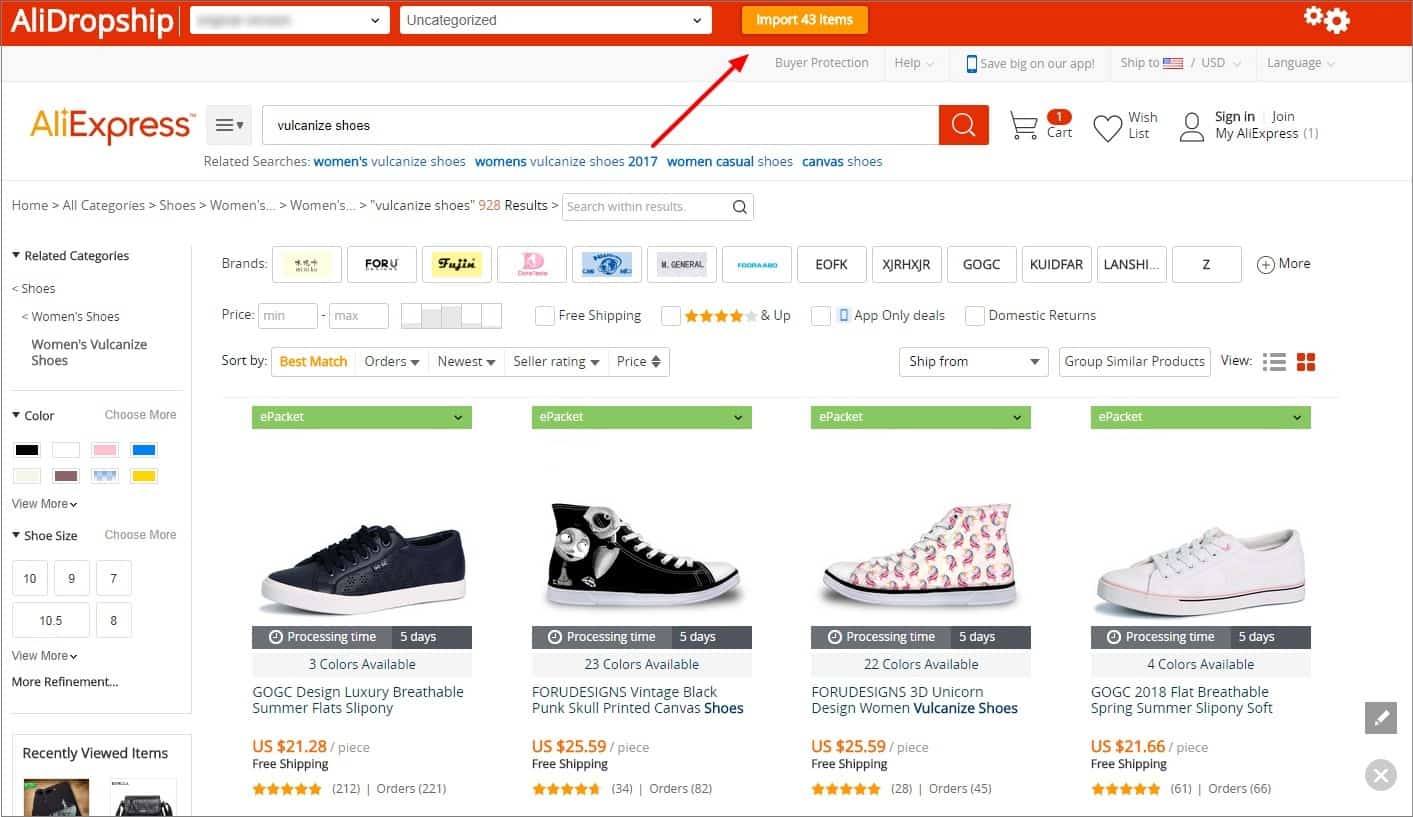Open the Ship from dropdown
Screen dimensions: 1413x817
[973, 362]
